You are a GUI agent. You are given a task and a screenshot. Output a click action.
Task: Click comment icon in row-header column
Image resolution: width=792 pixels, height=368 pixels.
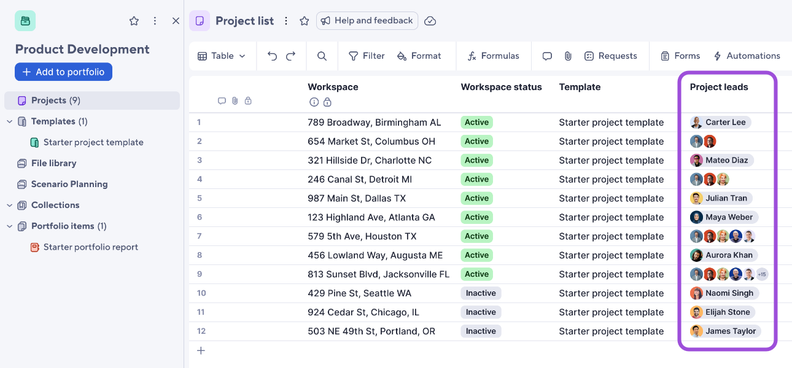(221, 101)
